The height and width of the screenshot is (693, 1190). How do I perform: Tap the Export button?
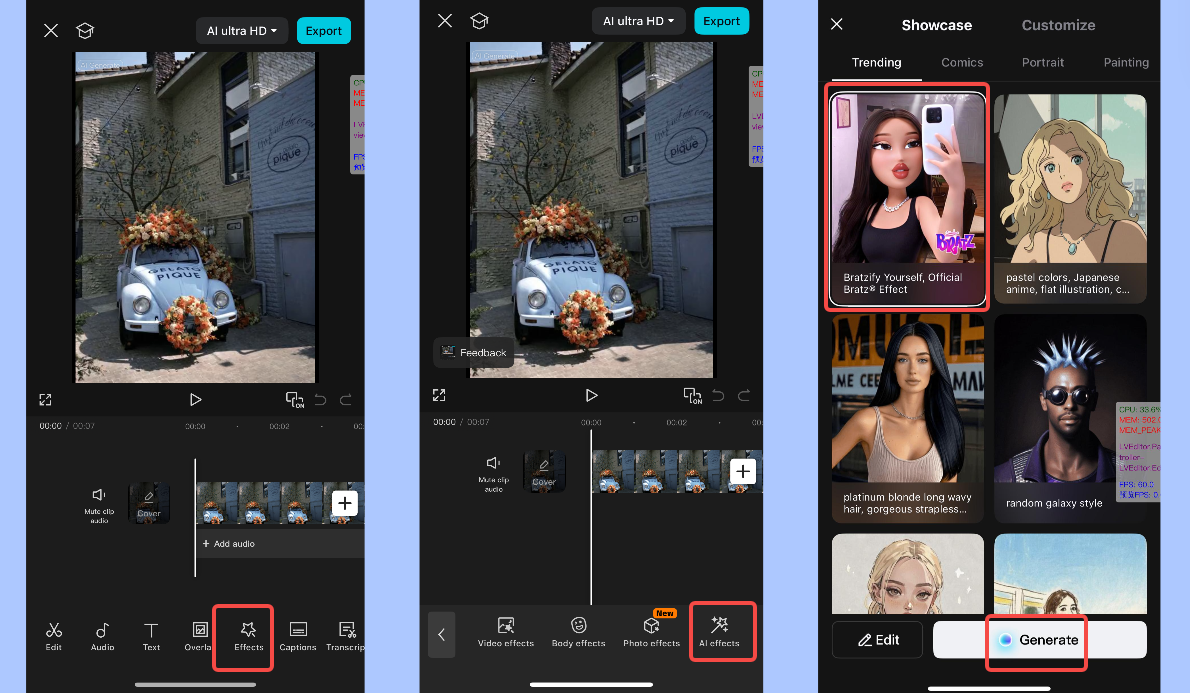point(323,30)
